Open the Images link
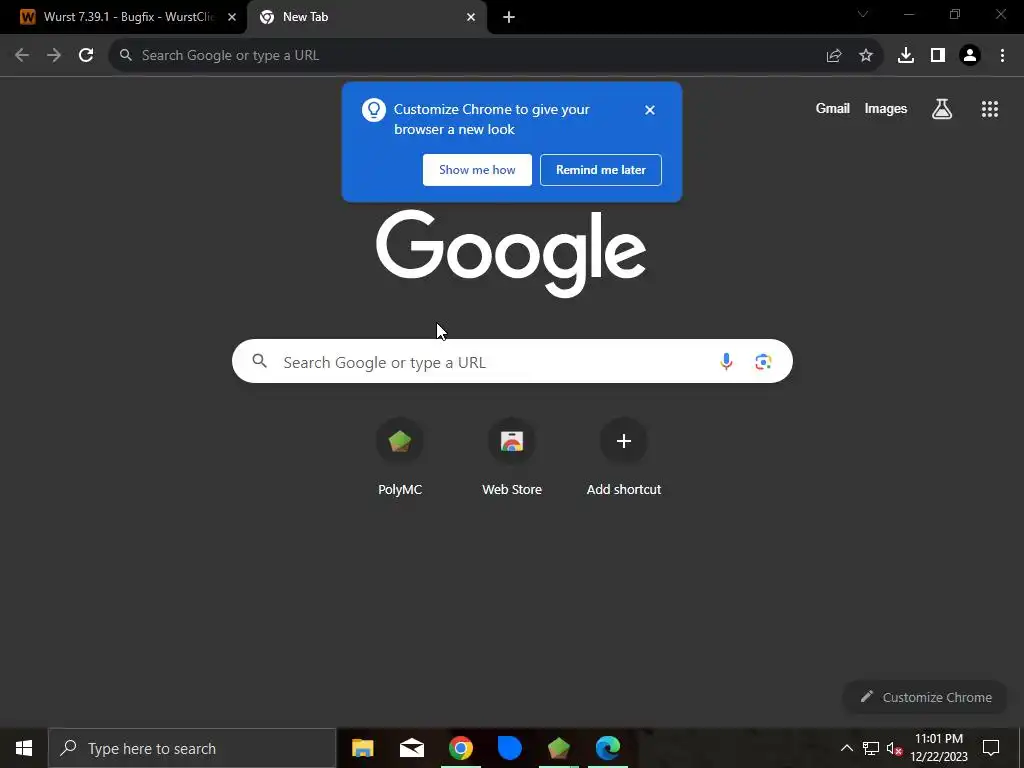The height and width of the screenshot is (768, 1024). point(886,109)
